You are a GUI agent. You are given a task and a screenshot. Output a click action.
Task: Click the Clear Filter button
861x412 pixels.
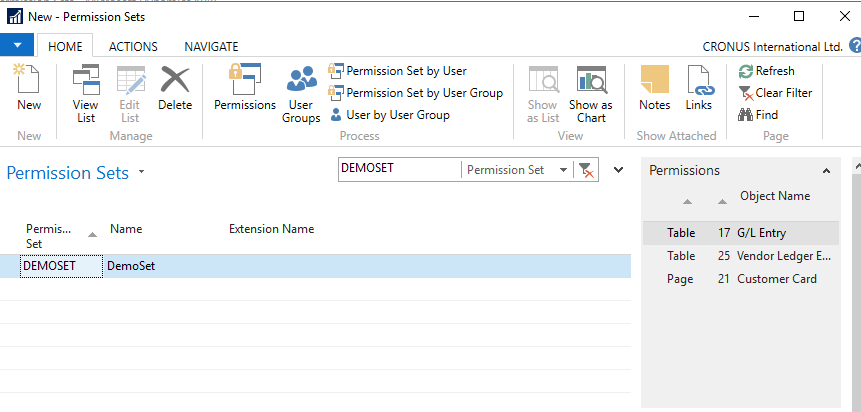tap(774, 93)
